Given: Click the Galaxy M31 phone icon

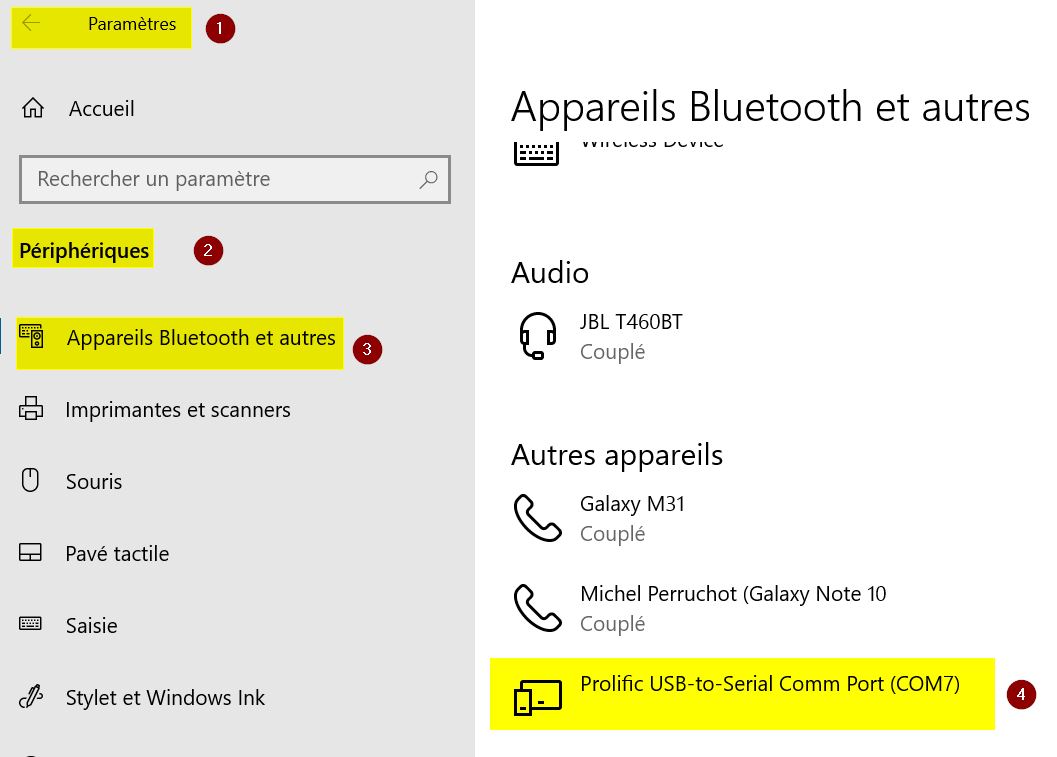Looking at the screenshot, I should [x=537, y=518].
